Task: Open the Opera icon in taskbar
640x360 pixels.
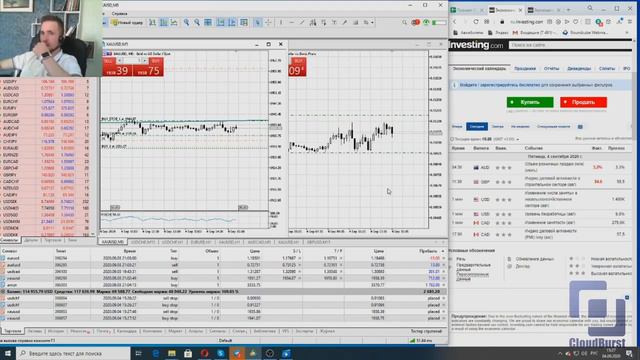Action: [x=204, y=353]
